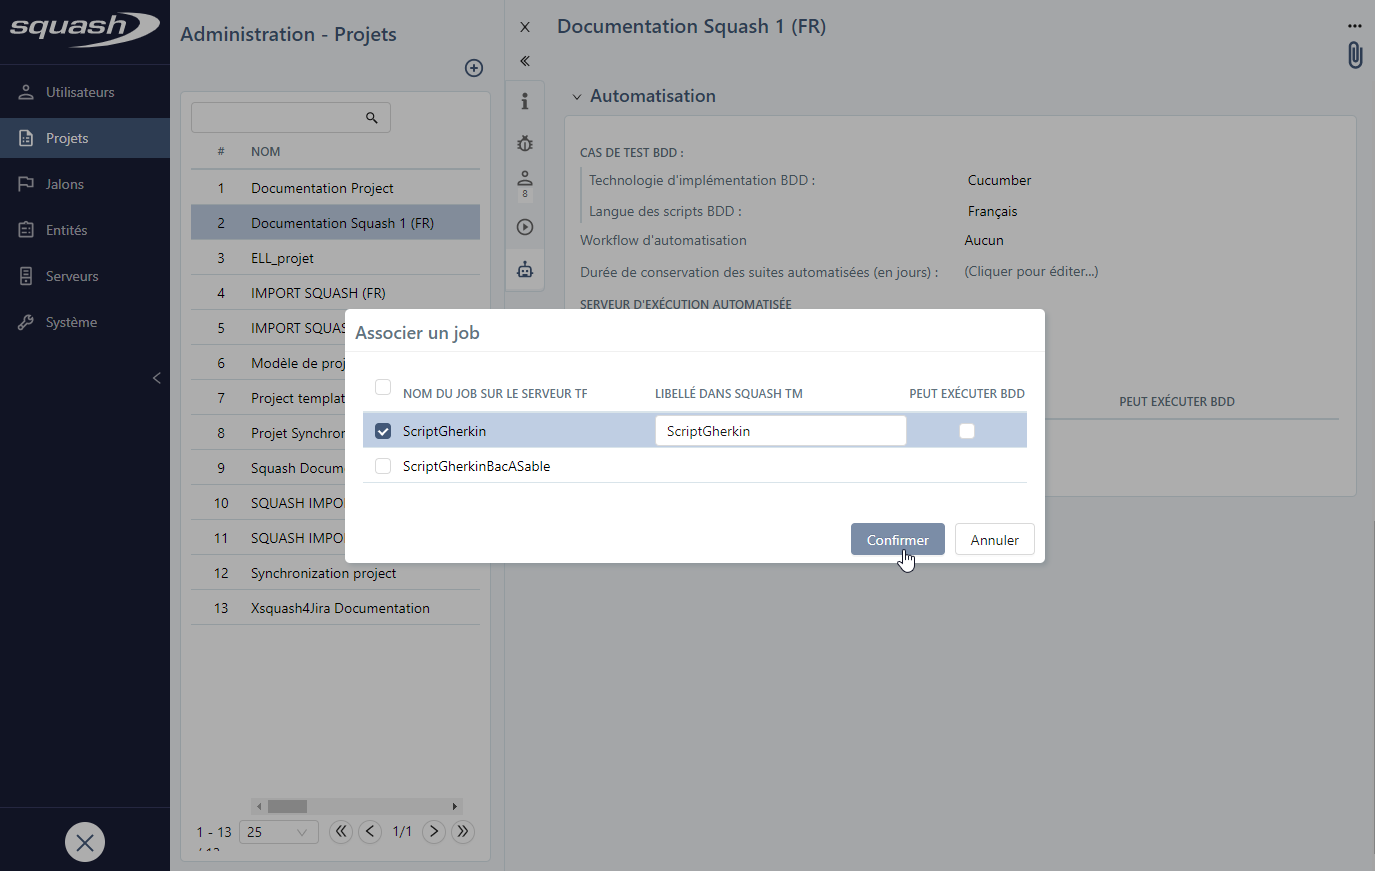Image resolution: width=1375 pixels, height=871 pixels.
Task: Open the information anchor icon
Action: coord(525,101)
